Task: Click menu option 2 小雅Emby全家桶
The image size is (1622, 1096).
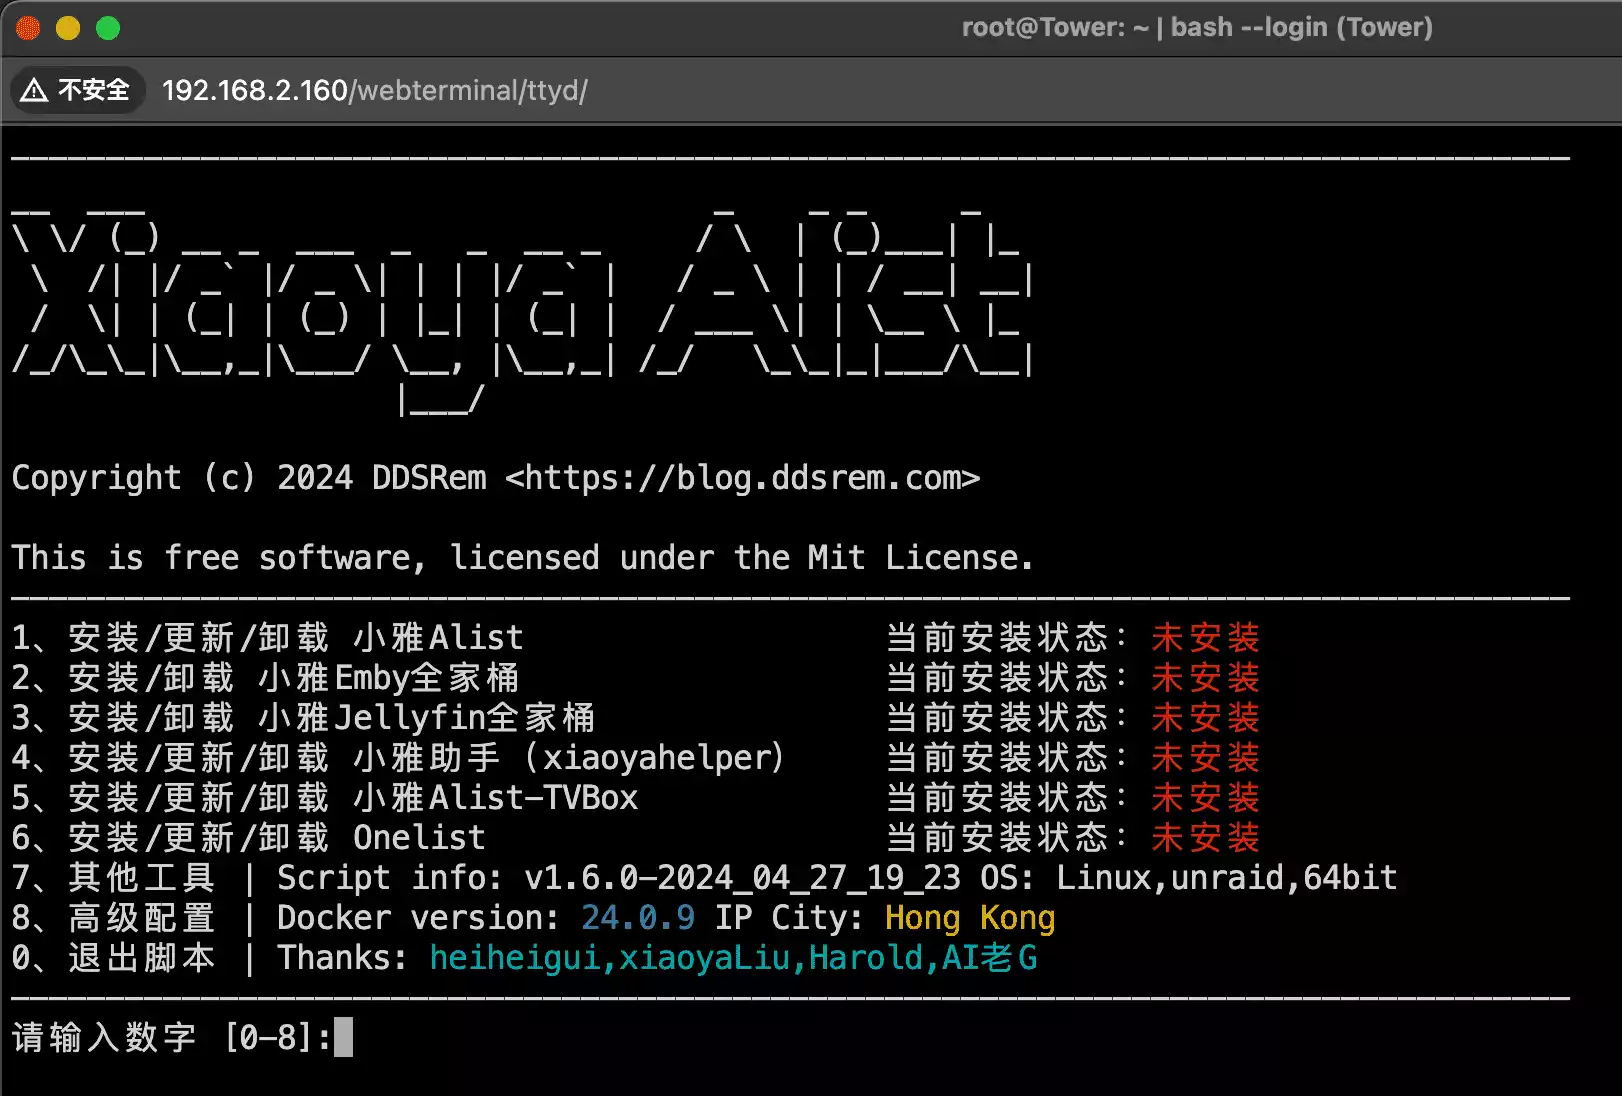Action: 266,678
